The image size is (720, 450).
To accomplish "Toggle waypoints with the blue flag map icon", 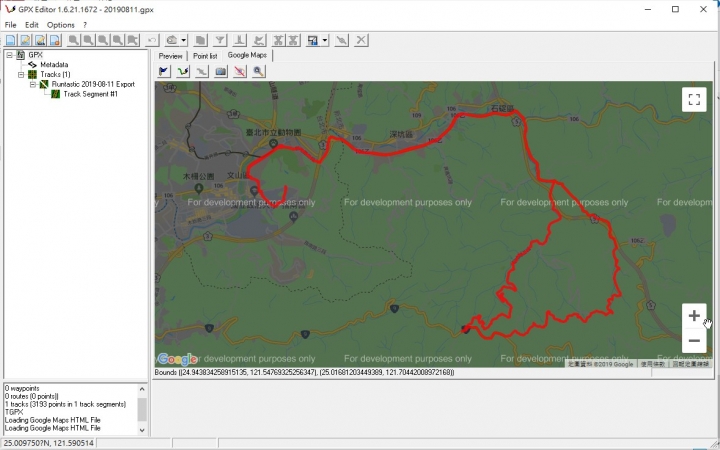I will click(x=163, y=72).
